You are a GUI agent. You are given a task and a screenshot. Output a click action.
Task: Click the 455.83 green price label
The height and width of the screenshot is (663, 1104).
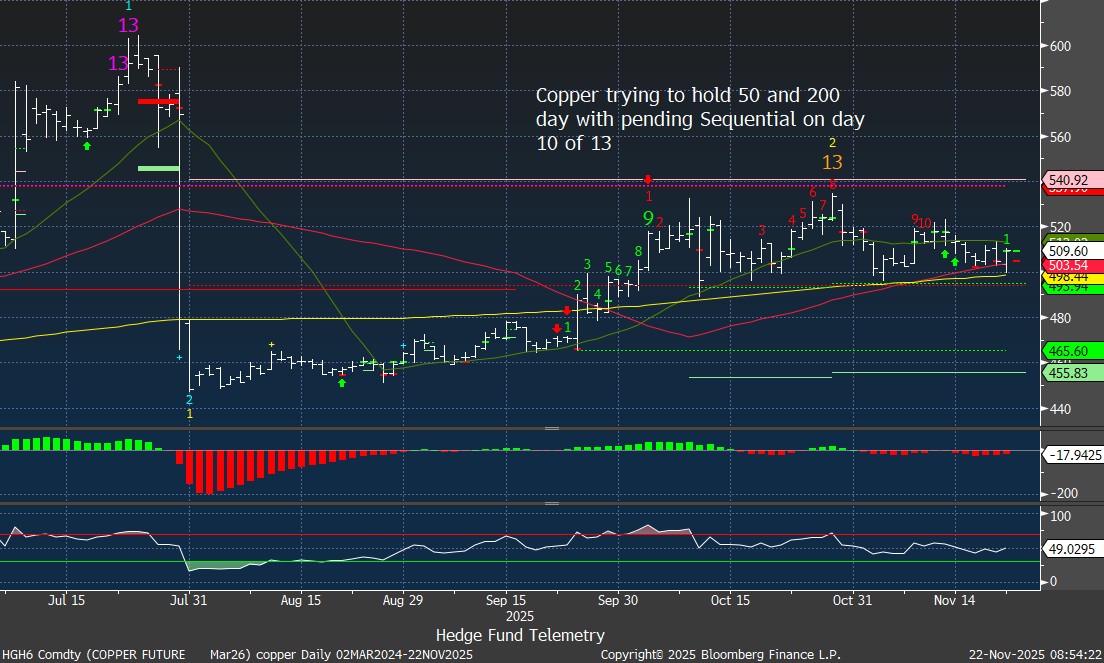pos(1066,372)
